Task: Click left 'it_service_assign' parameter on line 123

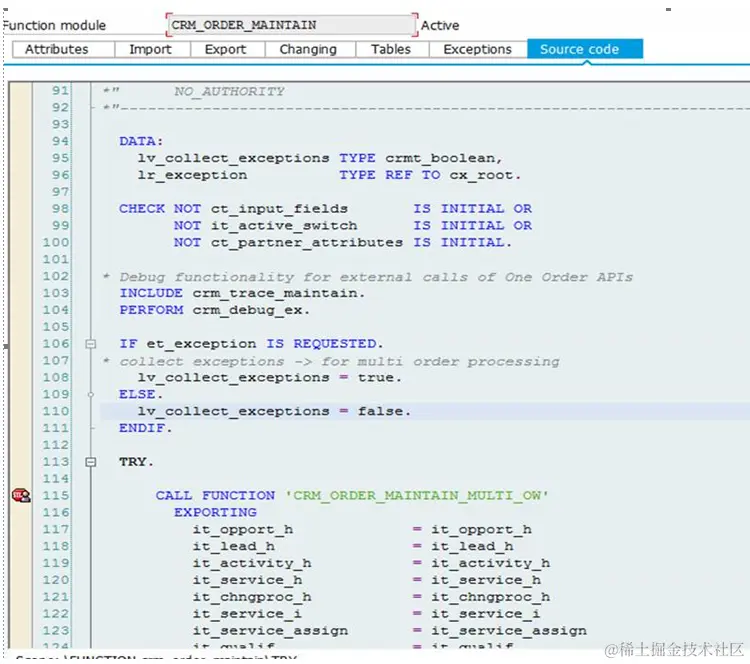Action: coord(270,631)
